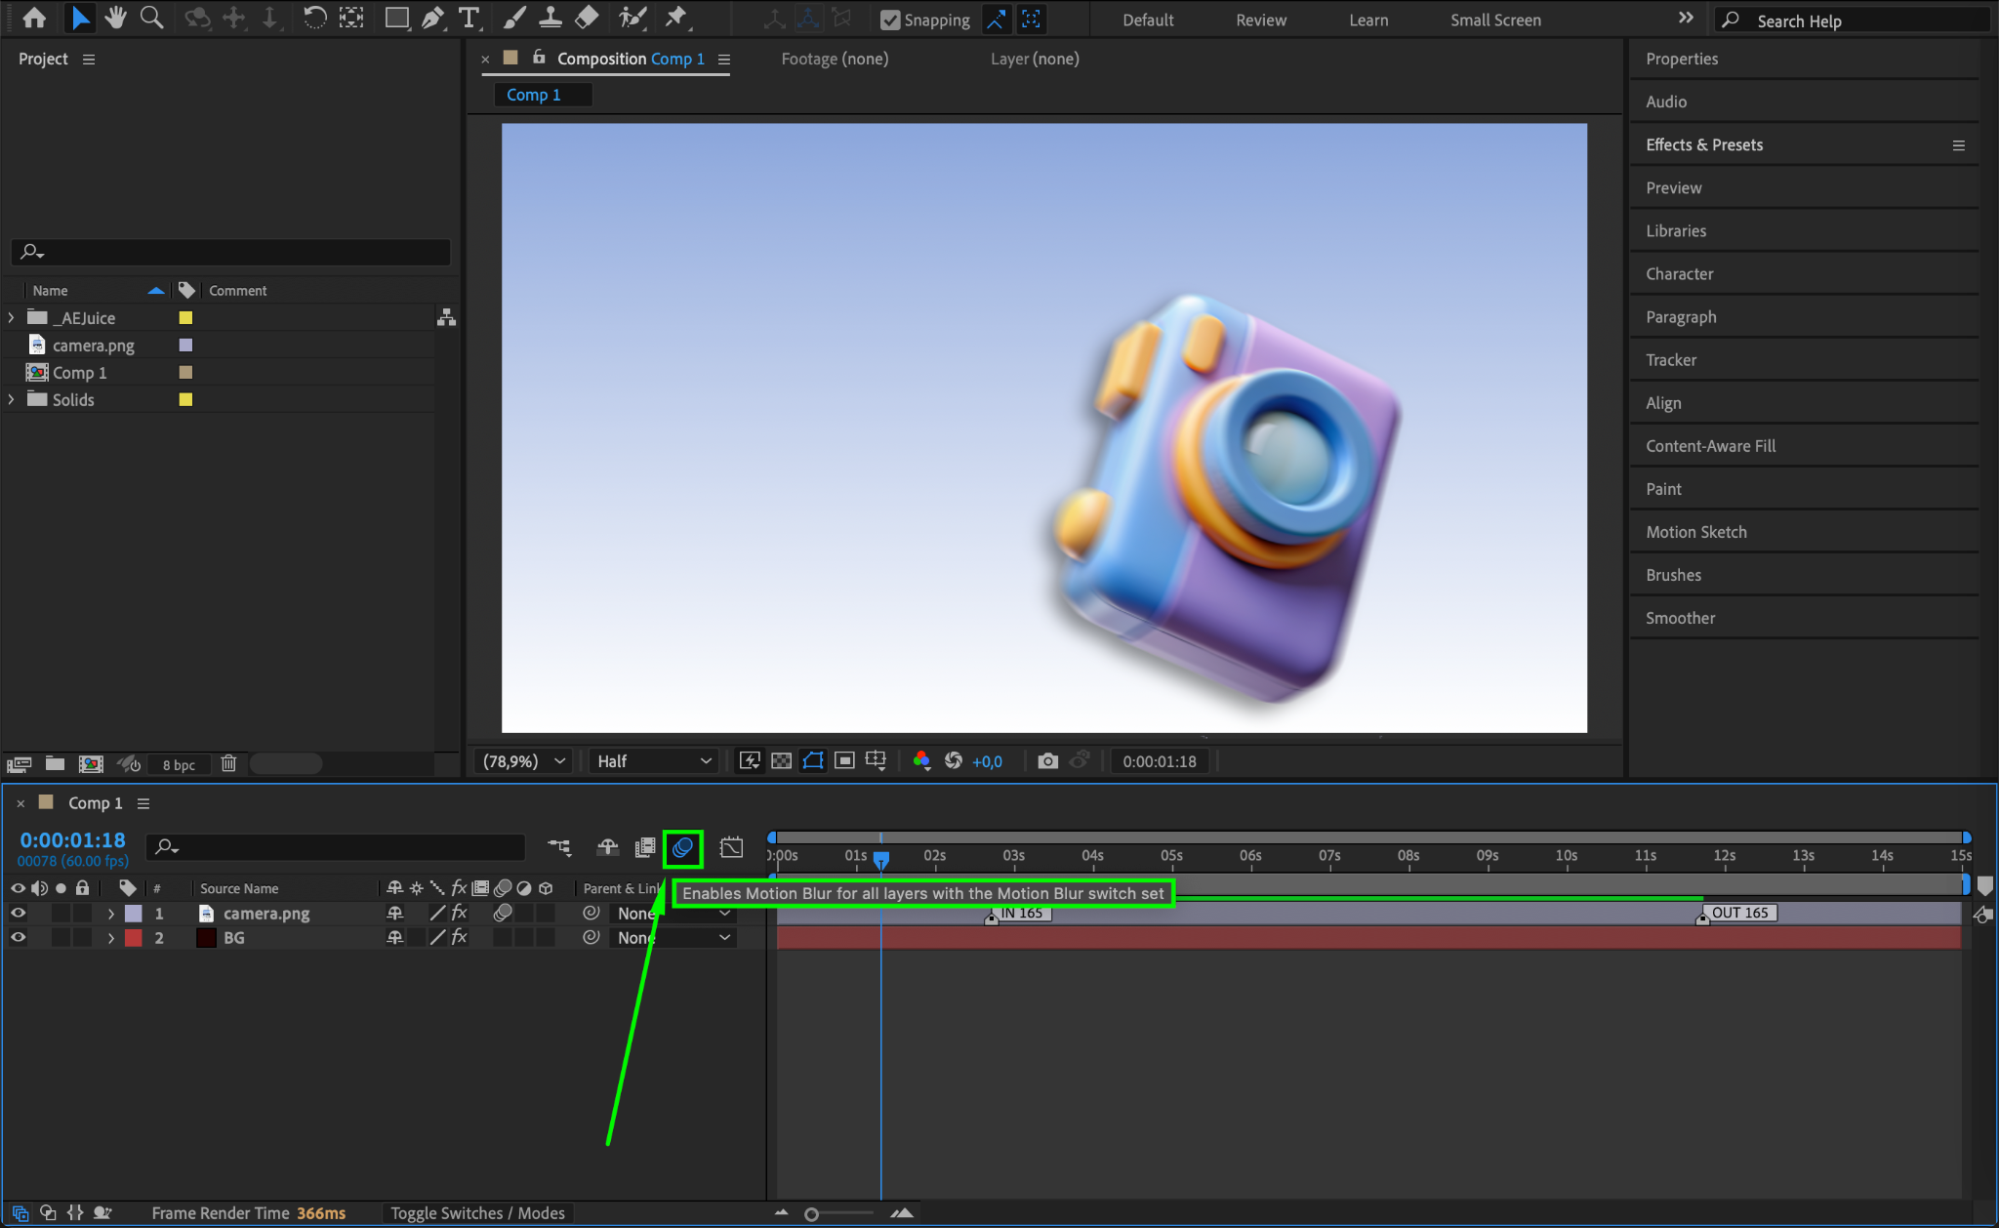This screenshot has width=1999, height=1228.
Task: Toggle the Snapping checkbox
Action: (x=890, y=20)
